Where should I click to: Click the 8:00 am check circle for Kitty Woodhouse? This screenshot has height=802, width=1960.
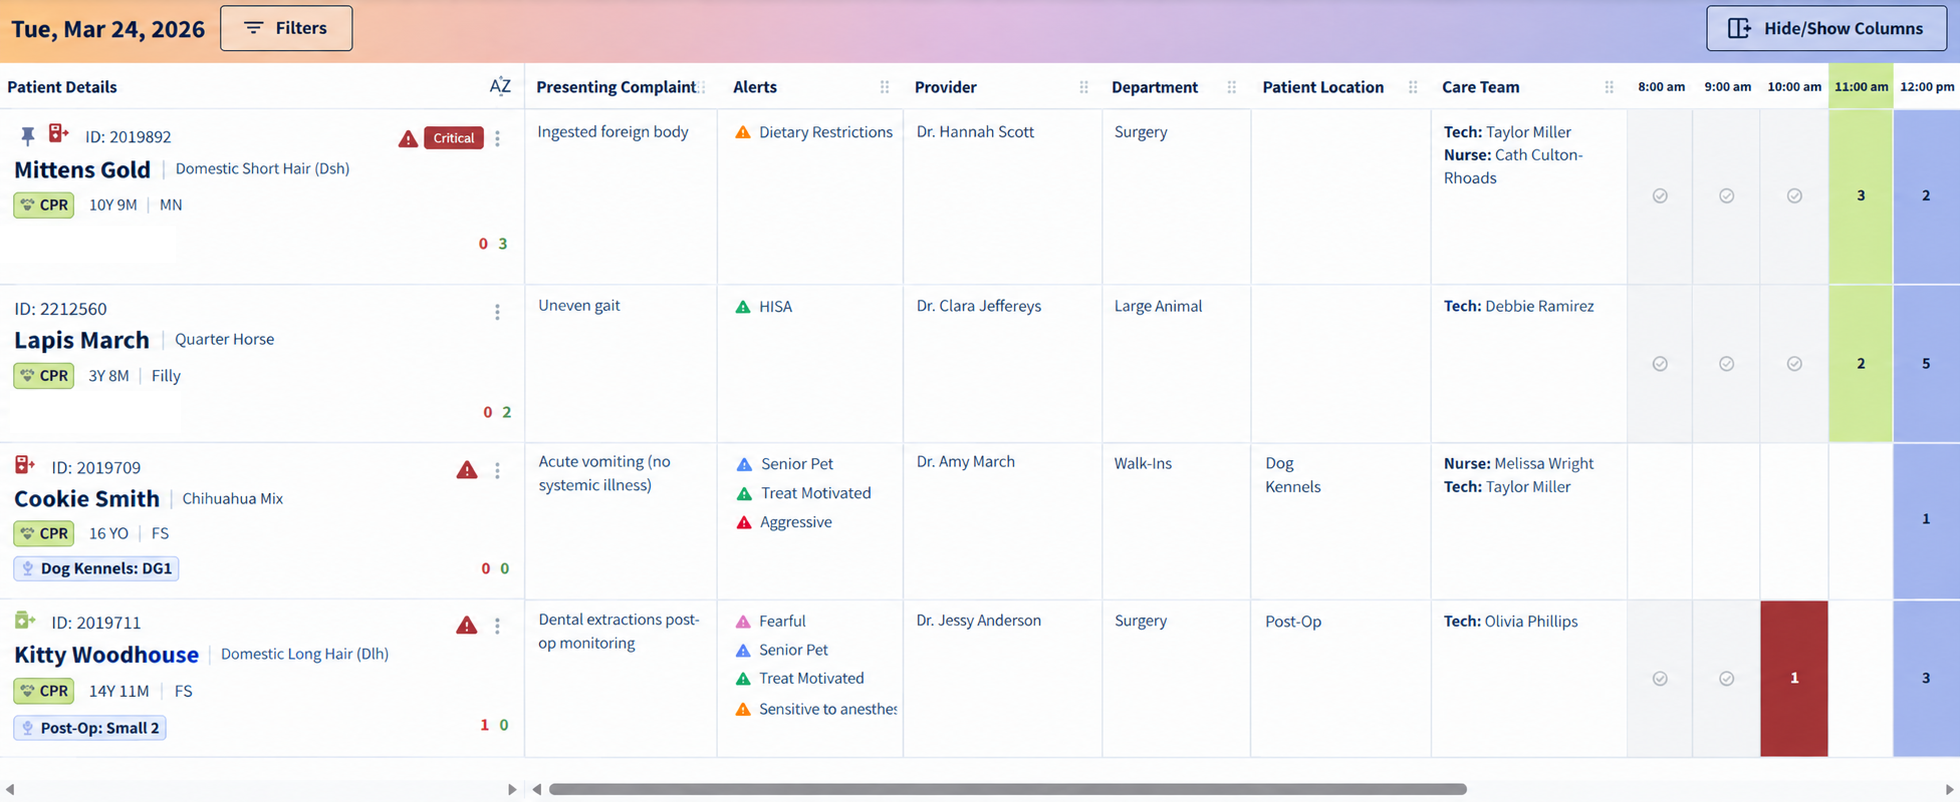(1660, 678)
